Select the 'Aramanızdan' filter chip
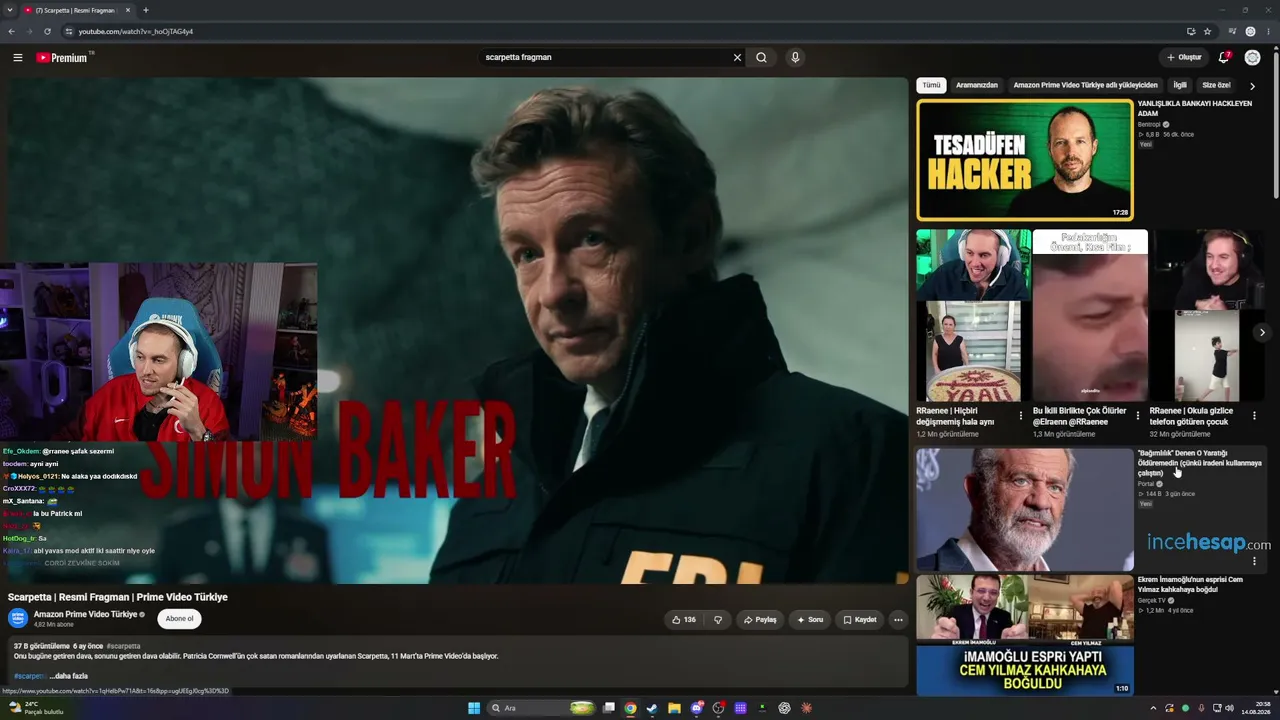 (x=977, y=85)
